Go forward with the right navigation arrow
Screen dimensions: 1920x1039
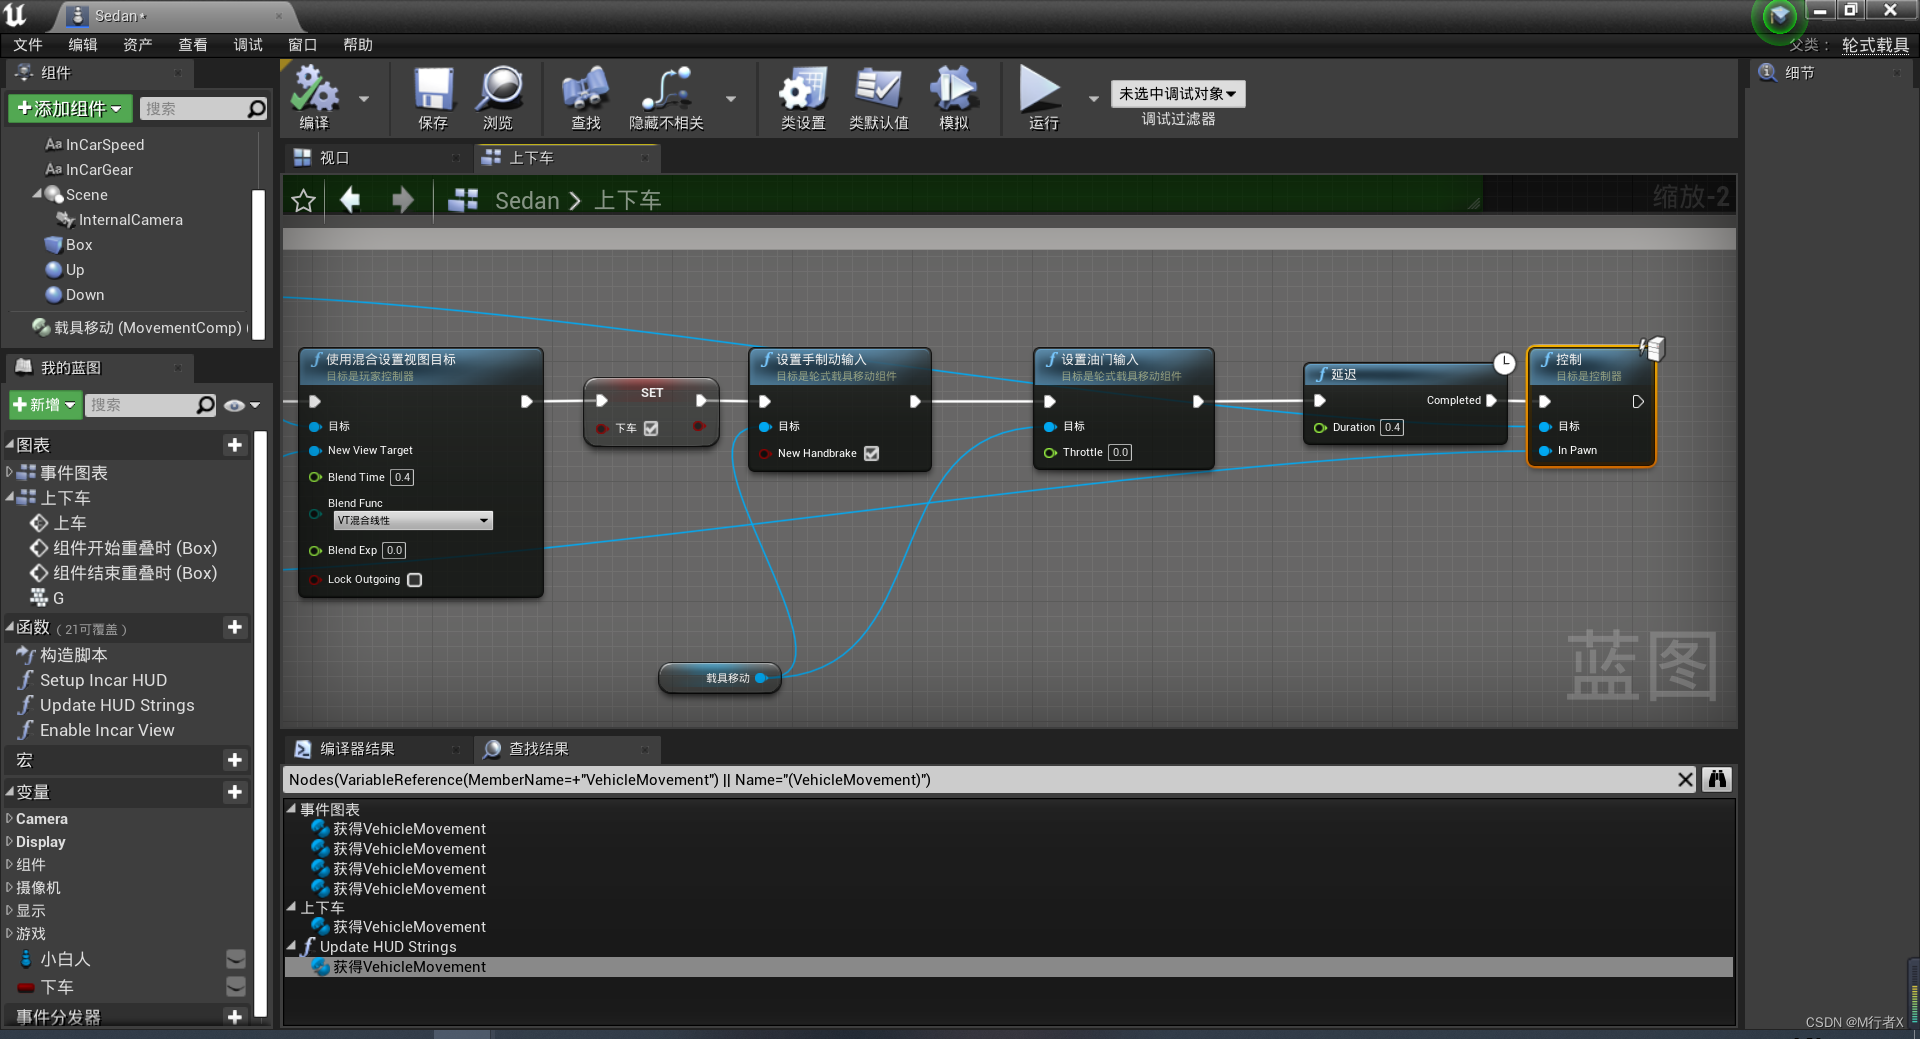click(402, 200)
